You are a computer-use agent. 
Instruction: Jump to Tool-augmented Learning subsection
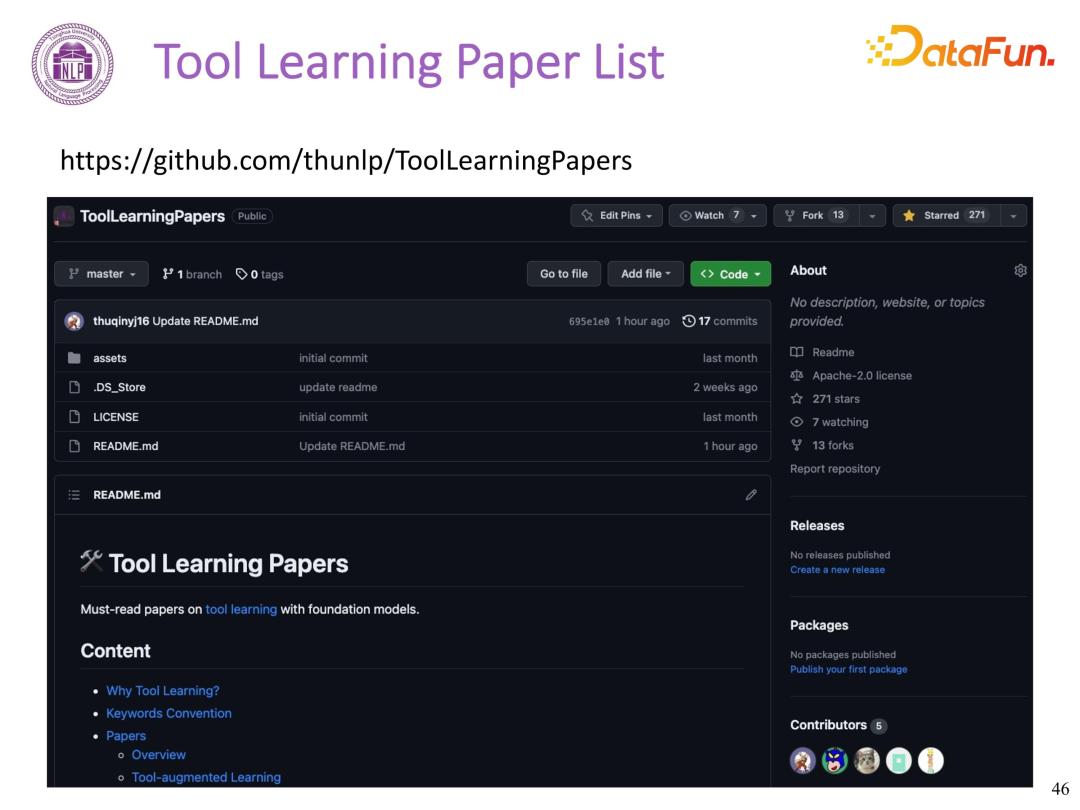pyautogui.click(x=206, y=778)
